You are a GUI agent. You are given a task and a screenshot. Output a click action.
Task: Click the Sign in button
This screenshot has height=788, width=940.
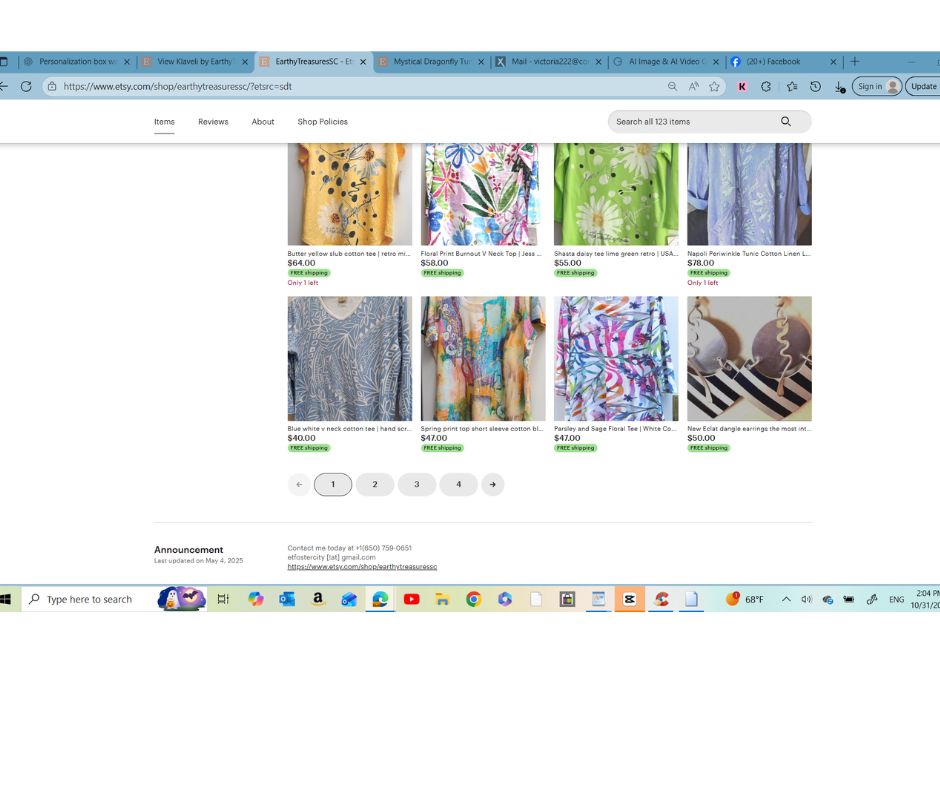tap(877, 86)
